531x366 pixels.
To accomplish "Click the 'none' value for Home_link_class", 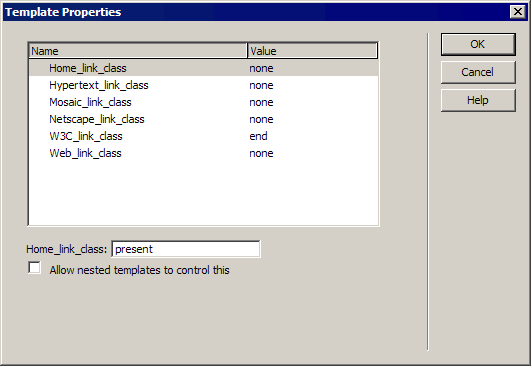I will [x=261, y=68].
